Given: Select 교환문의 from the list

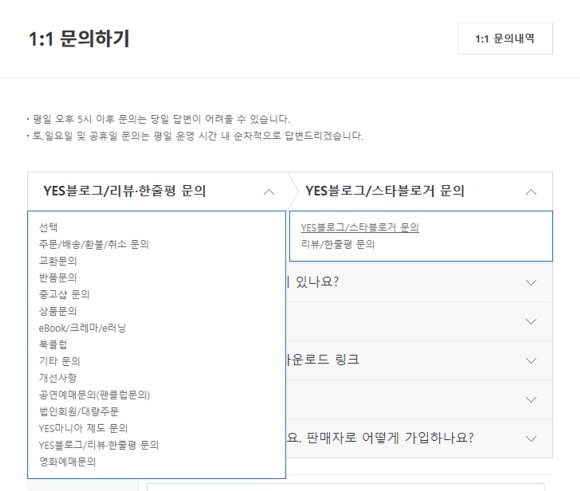Looking at the screenshot, I should point(58,261).
